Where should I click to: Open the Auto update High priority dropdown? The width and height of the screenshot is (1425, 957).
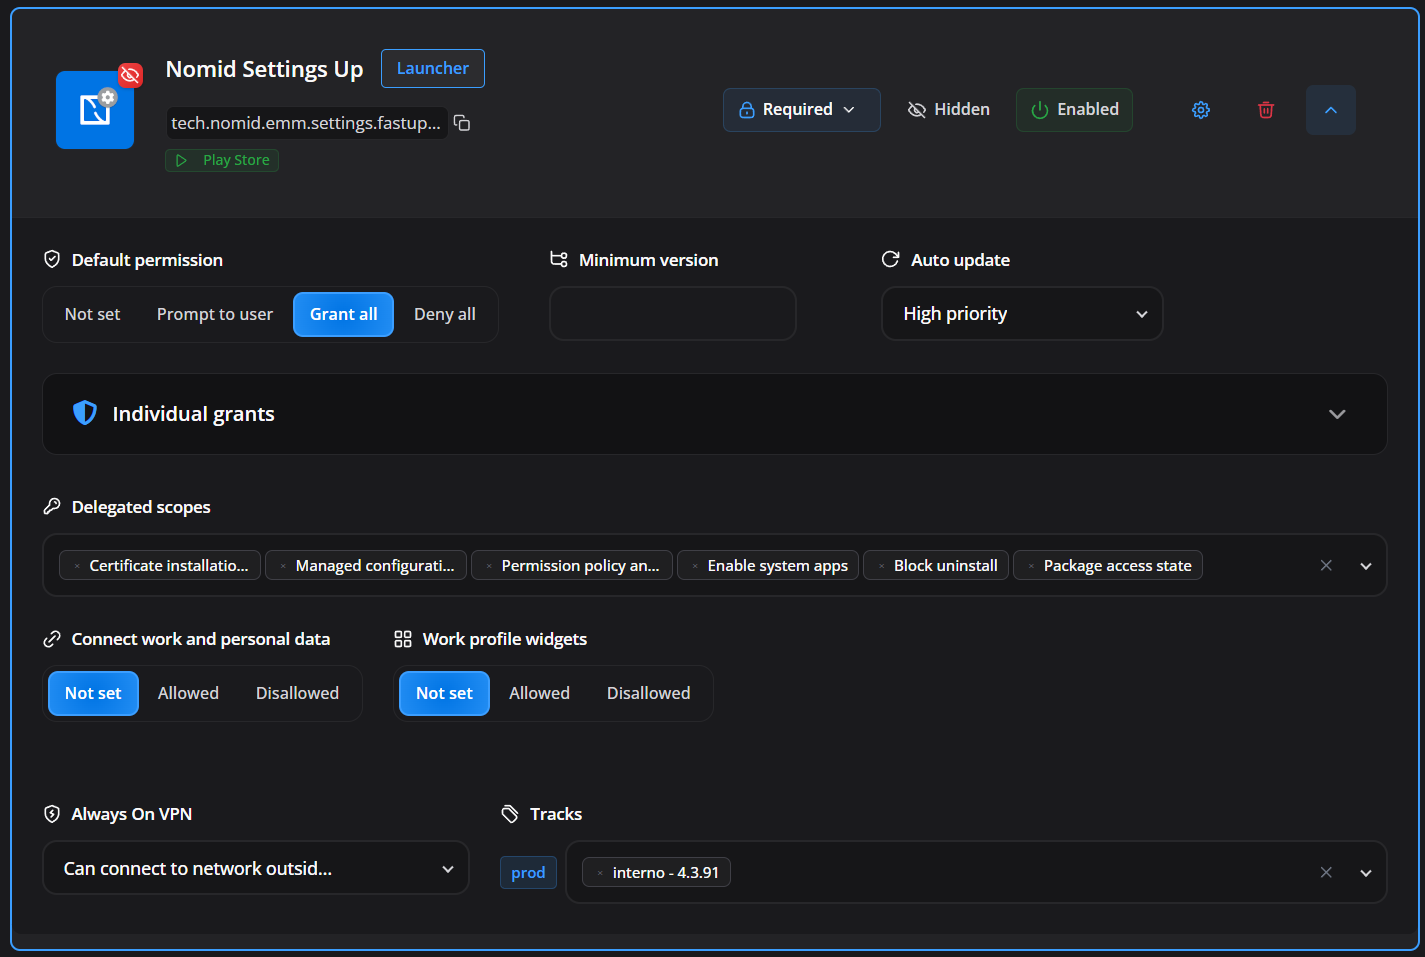1022,314
